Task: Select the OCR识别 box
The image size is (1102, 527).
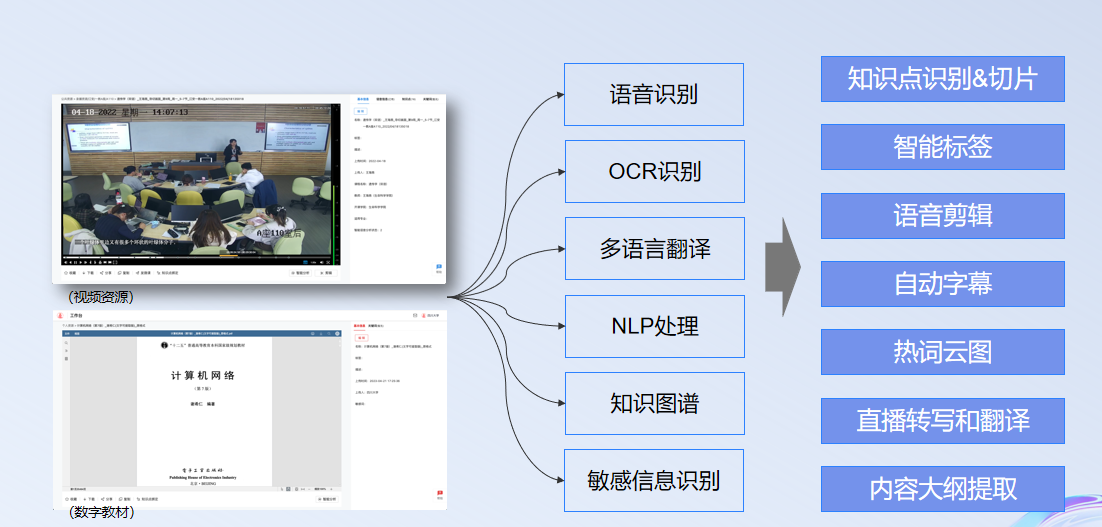Action: click(654, 171)
